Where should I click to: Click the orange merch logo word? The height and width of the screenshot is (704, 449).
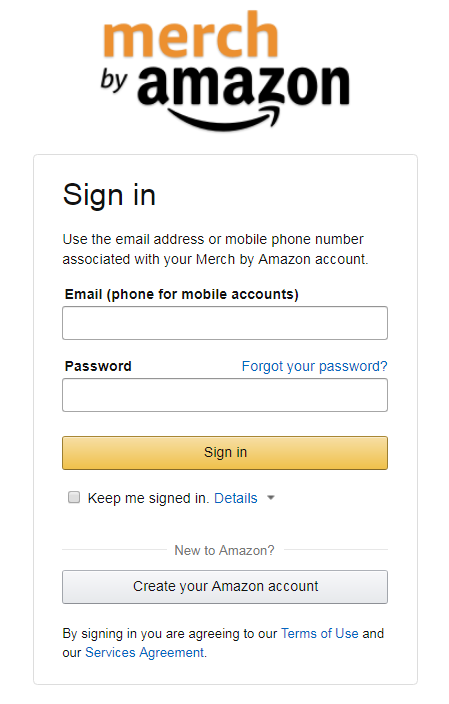191,35
